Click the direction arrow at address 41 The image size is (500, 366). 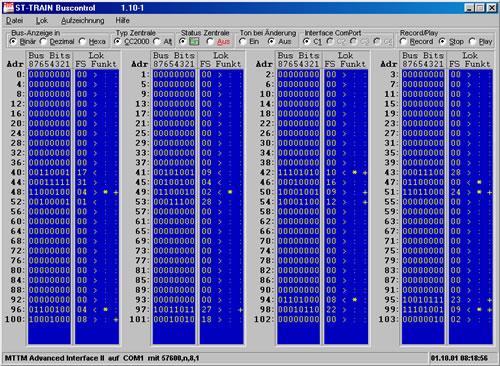click(x=220, y=172)
